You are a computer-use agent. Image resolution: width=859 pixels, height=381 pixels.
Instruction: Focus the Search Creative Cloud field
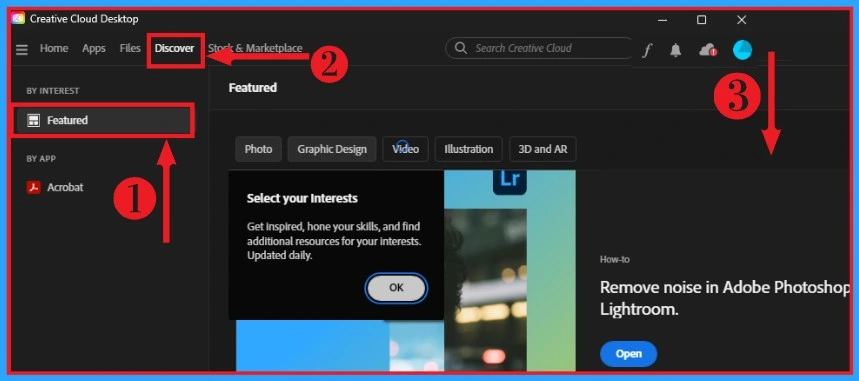coord(540,48)
